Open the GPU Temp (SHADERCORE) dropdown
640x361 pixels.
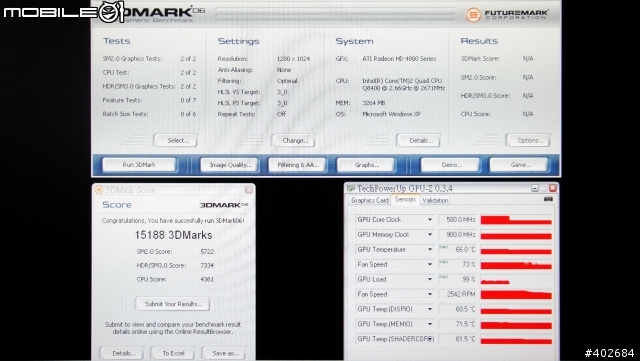[430, 339]
